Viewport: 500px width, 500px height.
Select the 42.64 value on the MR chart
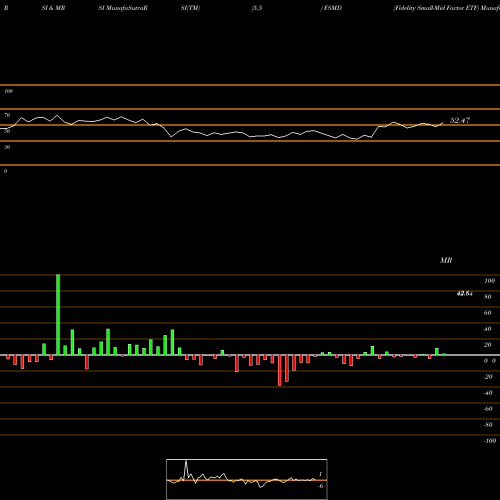[465, 294]
